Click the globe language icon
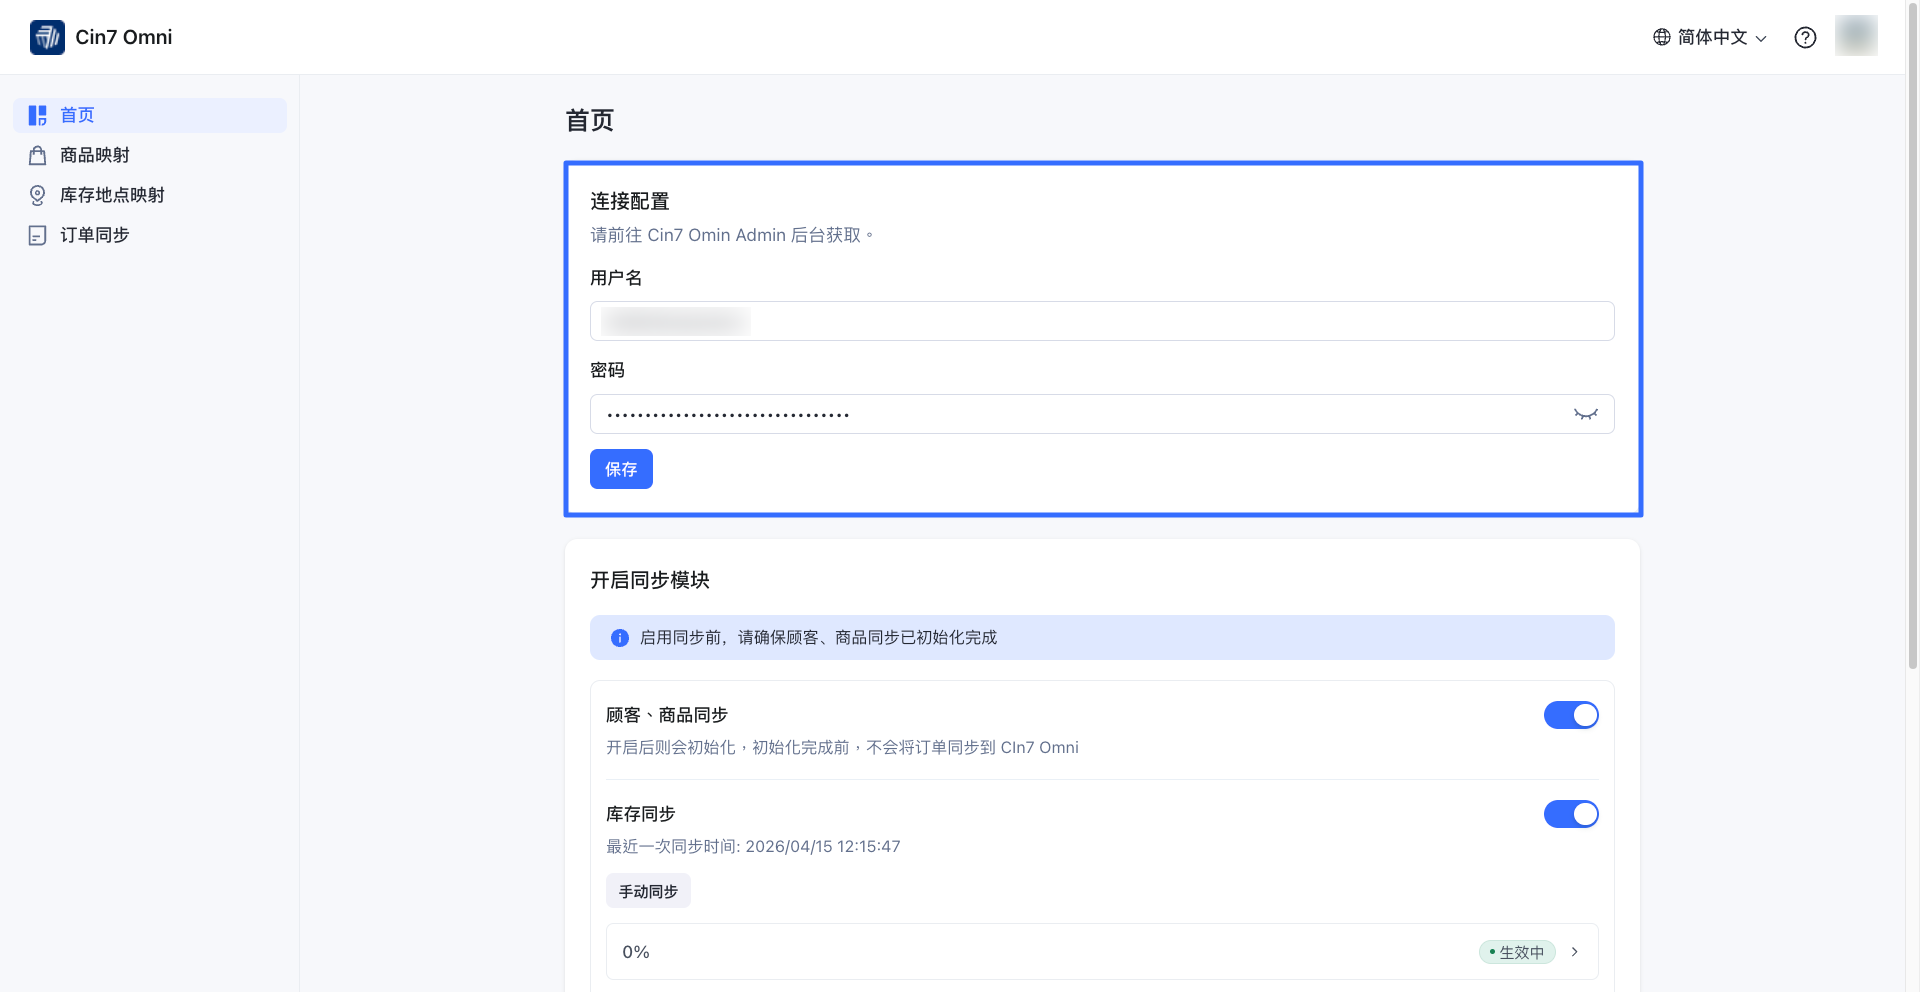 coord(1662,37)
